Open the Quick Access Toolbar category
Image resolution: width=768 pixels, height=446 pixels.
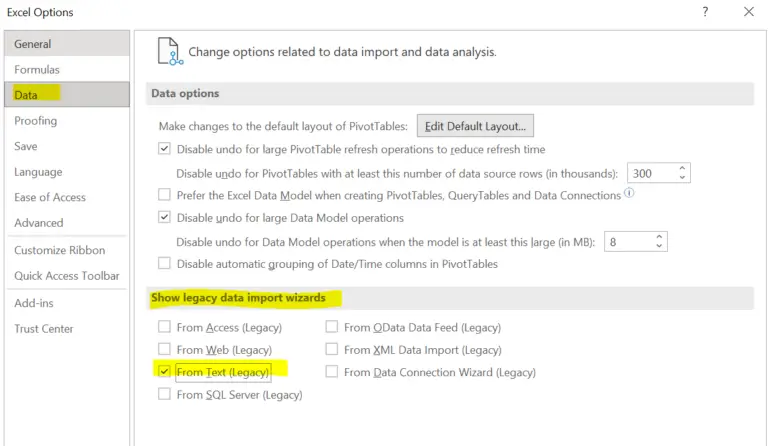coord(67,276)
